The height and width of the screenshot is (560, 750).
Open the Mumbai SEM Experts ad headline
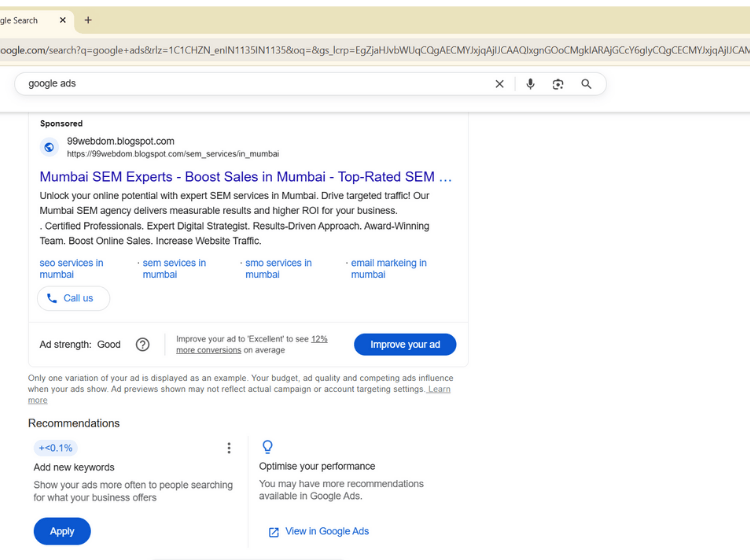[245, 177]
